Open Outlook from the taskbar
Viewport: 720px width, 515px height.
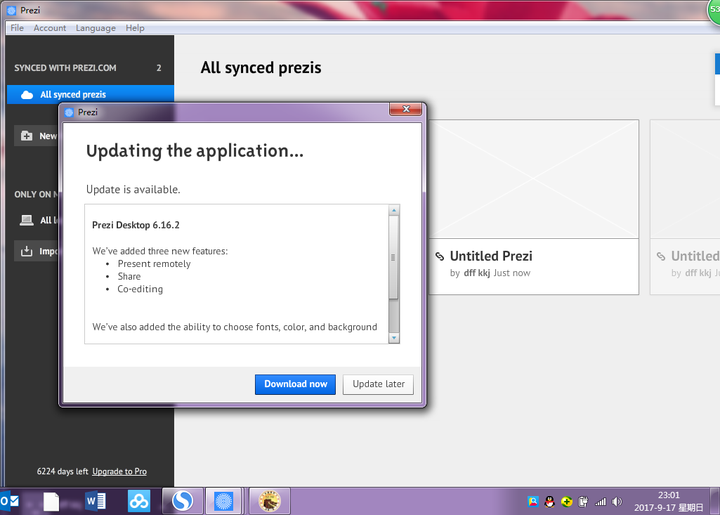pos(10,501)
